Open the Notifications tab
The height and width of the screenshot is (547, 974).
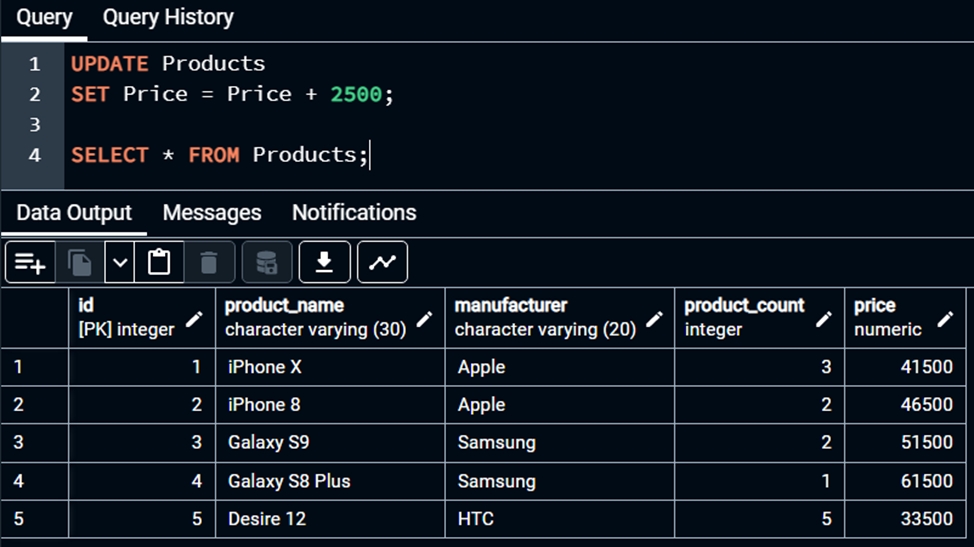tap(354, 213)
